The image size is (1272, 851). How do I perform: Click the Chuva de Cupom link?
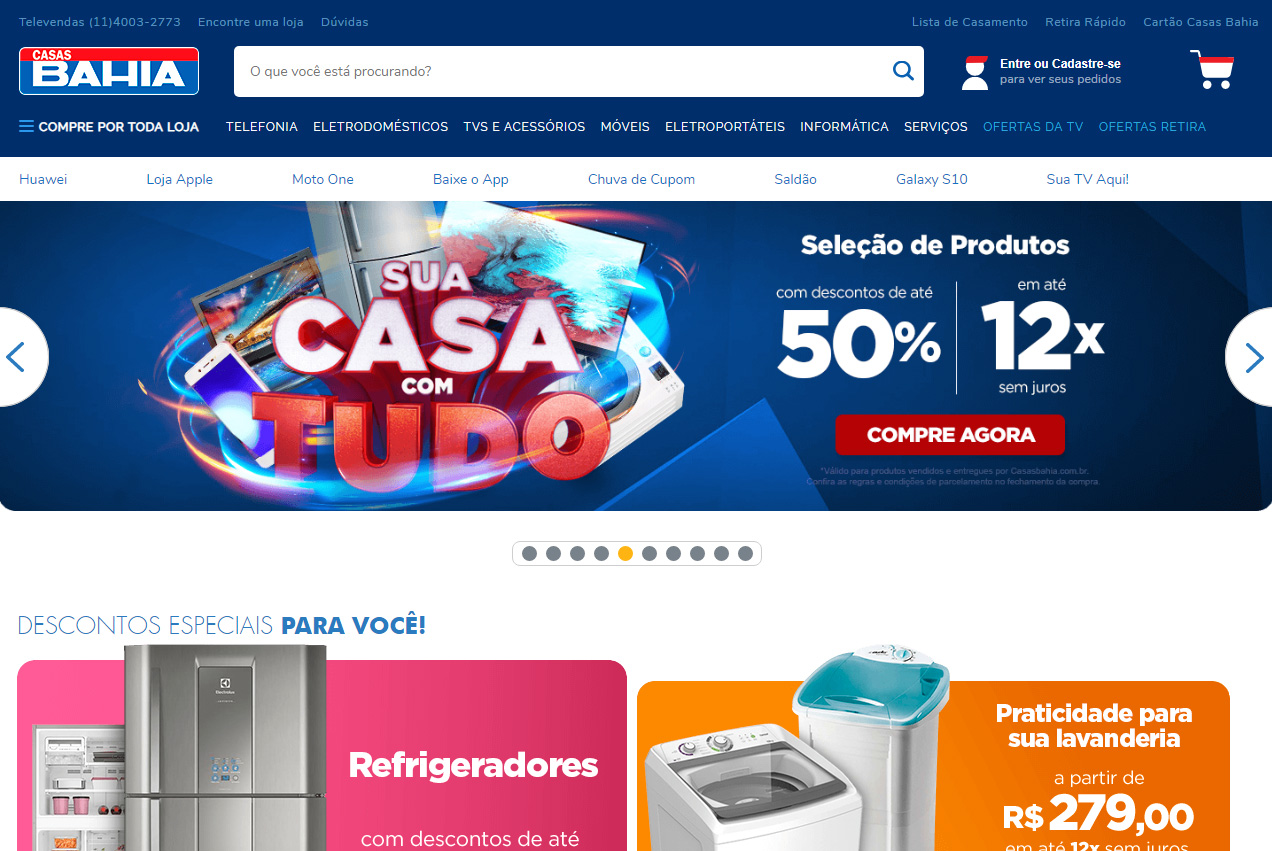[641, 179]
